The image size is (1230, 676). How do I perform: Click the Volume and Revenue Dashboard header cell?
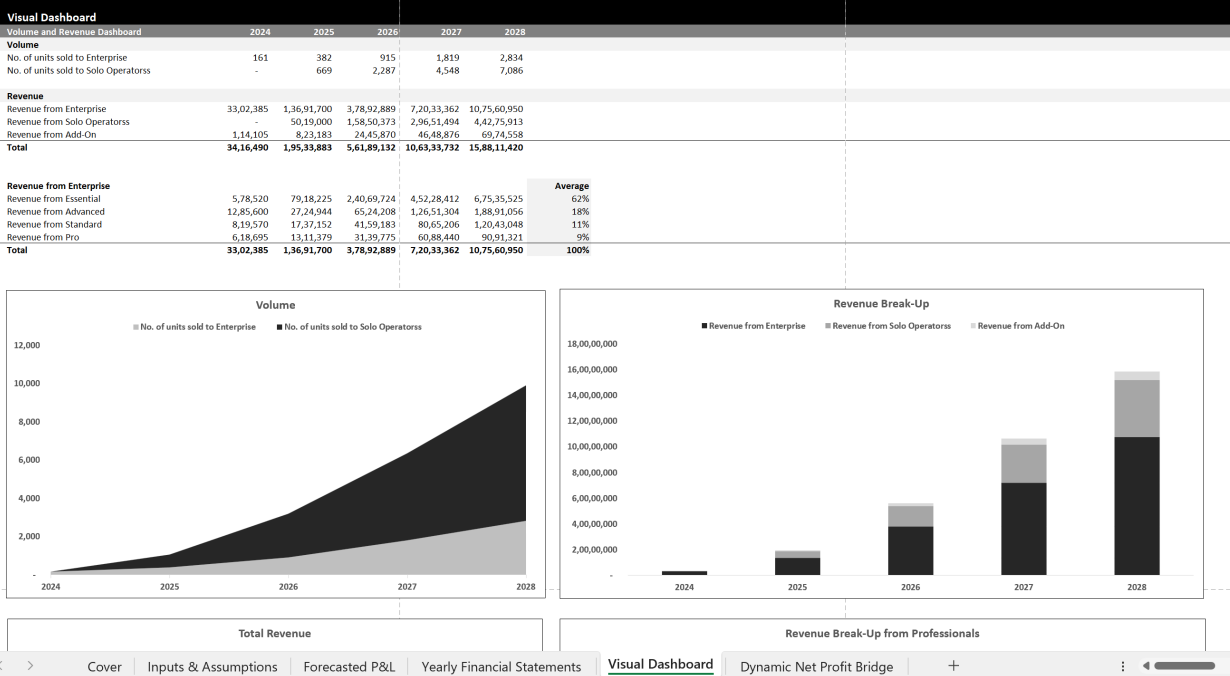coord(74,31)
